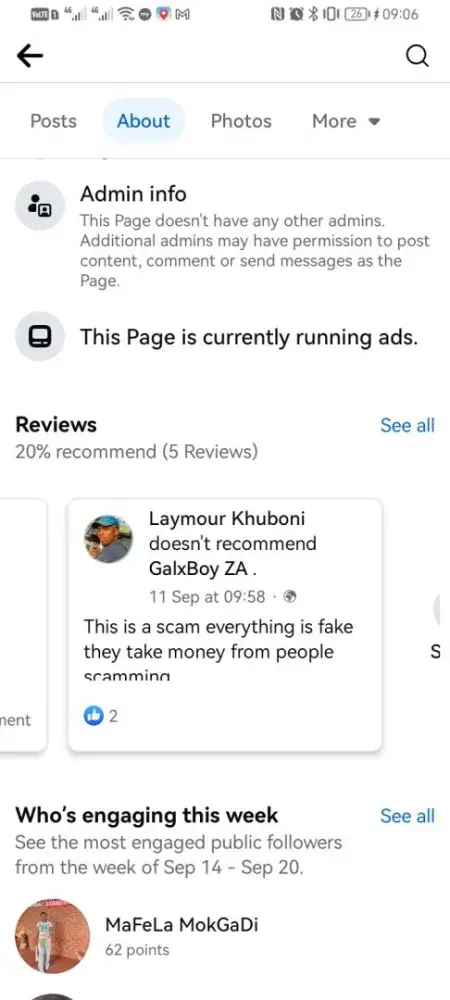Click See all next to Reviews

pyautogui.click(x=407, y=425)
